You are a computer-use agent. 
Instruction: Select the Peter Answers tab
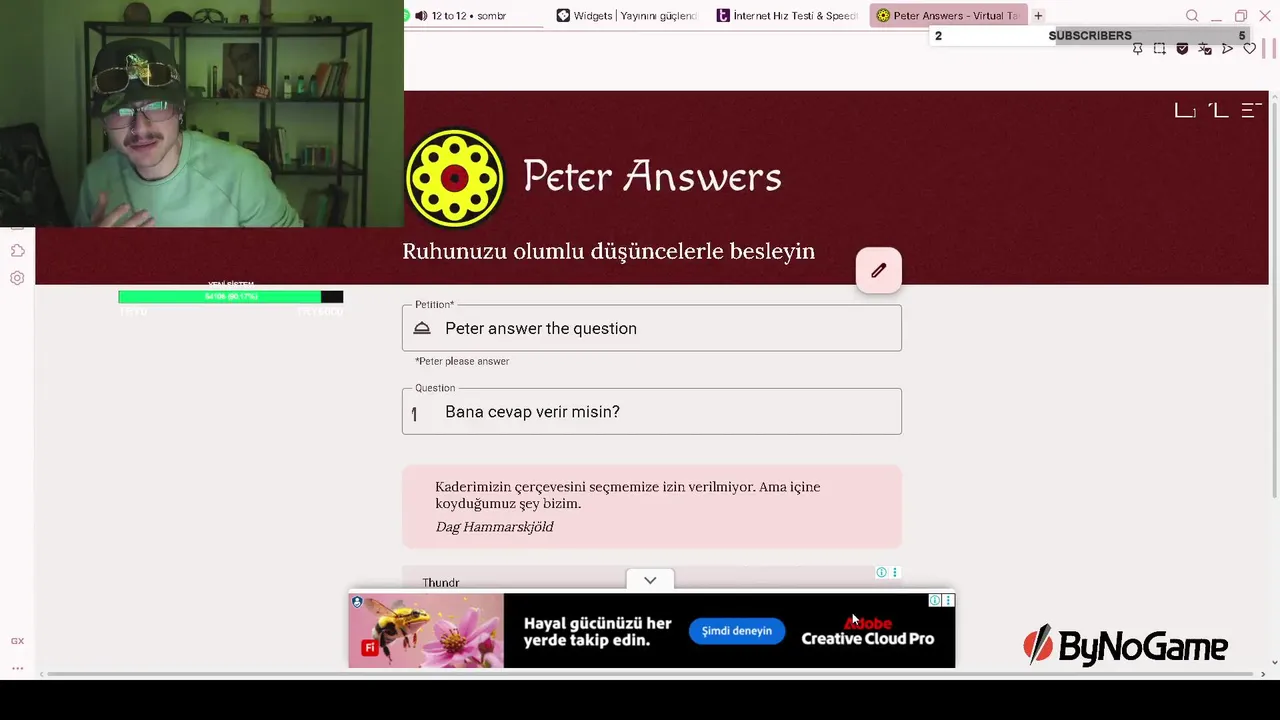point(947,16)
